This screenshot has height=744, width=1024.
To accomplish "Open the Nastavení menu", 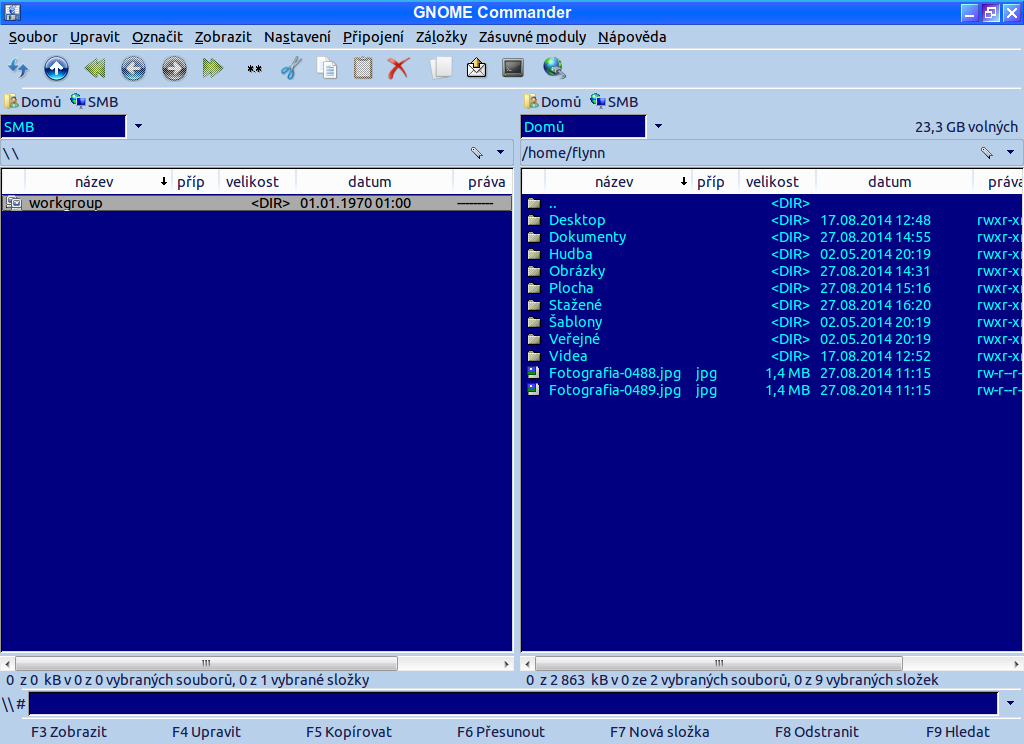I will 297,37.
